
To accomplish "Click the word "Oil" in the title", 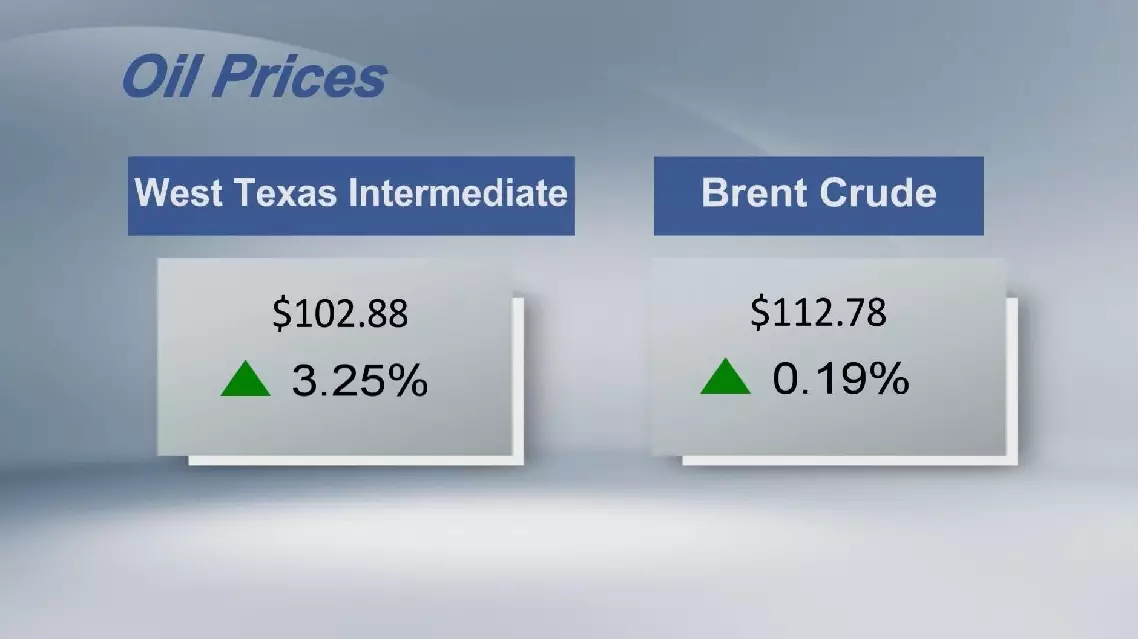I will tap(155, 77).
